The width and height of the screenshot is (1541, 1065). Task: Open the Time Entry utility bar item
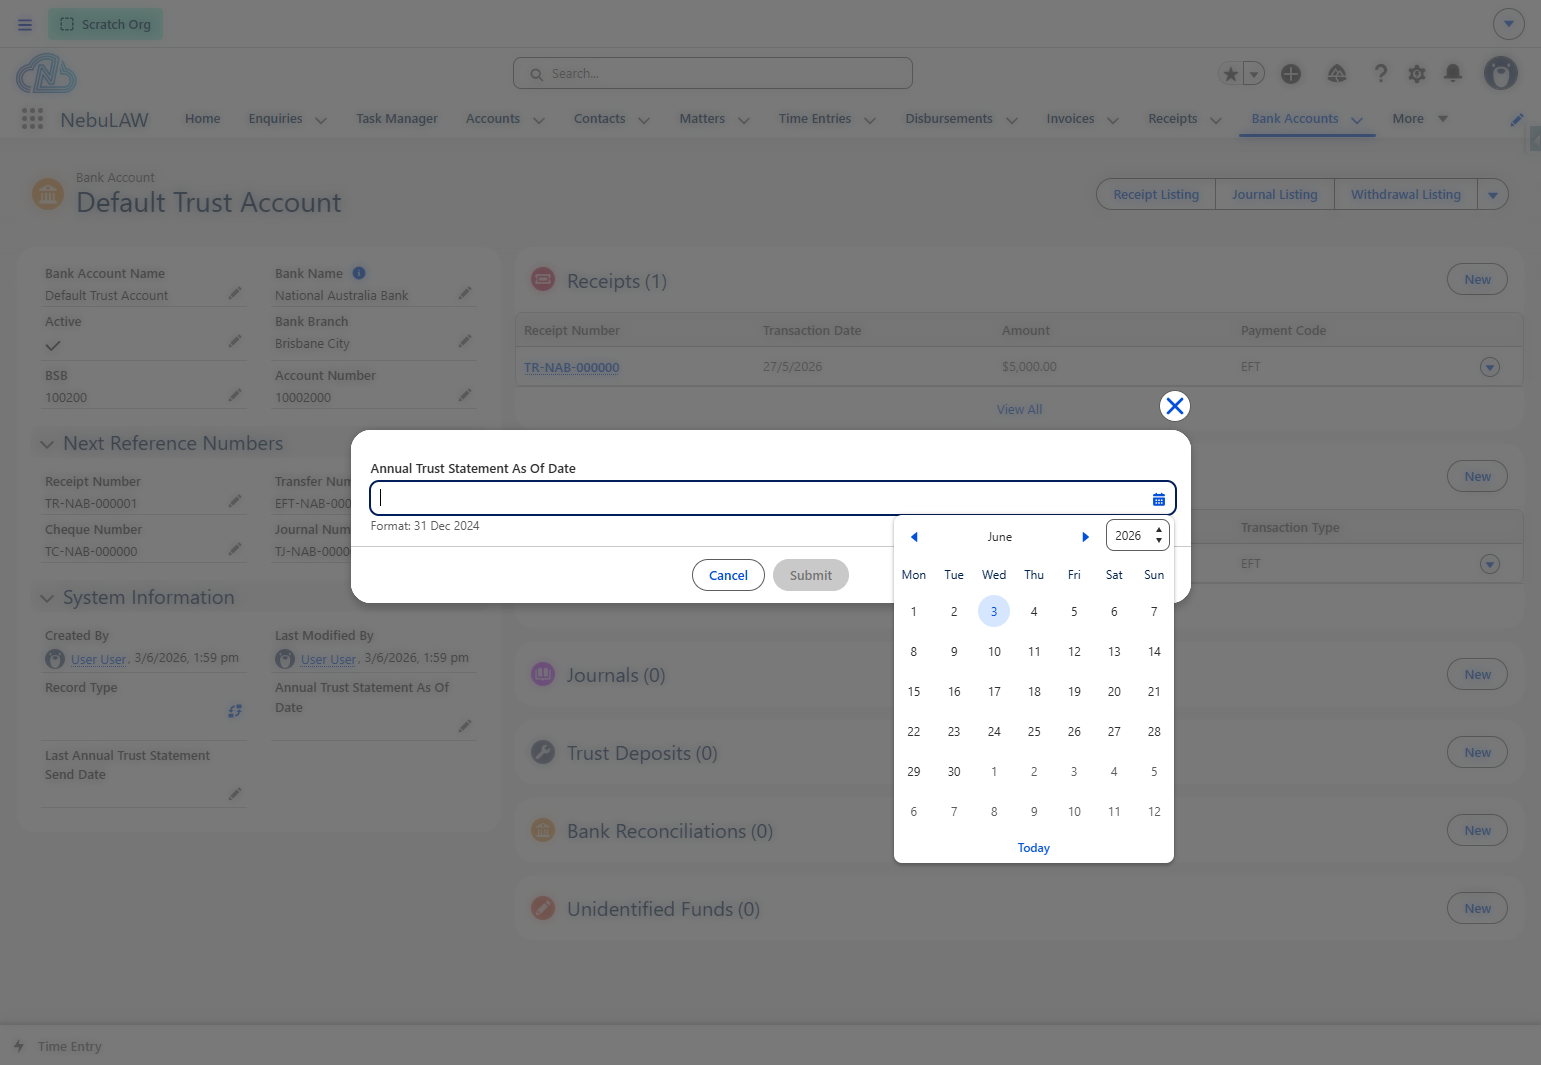[x=58, y=1046]
